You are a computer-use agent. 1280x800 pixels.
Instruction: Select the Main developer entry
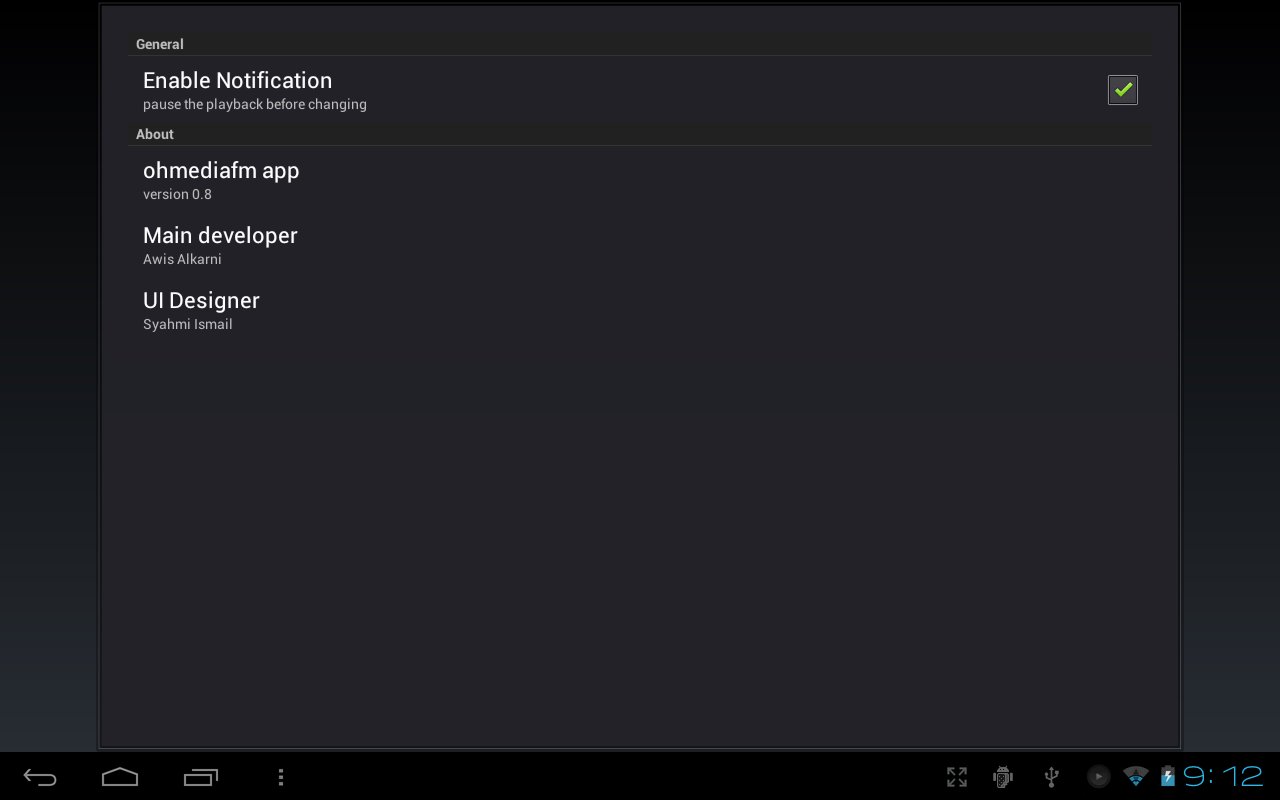pos(640,244)
